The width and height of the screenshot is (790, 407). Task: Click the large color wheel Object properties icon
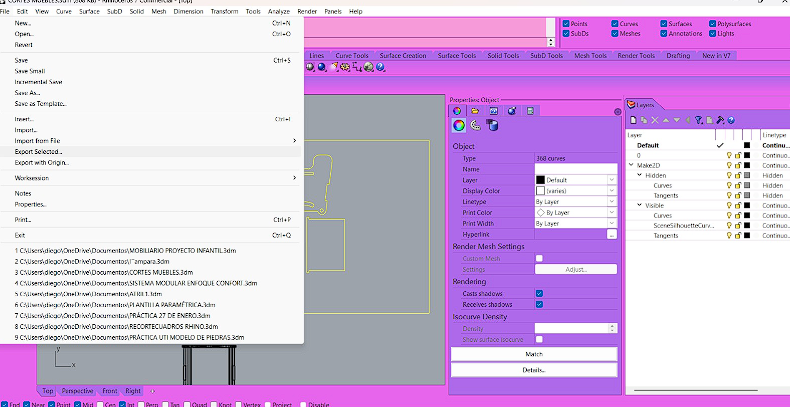(458, 125)
